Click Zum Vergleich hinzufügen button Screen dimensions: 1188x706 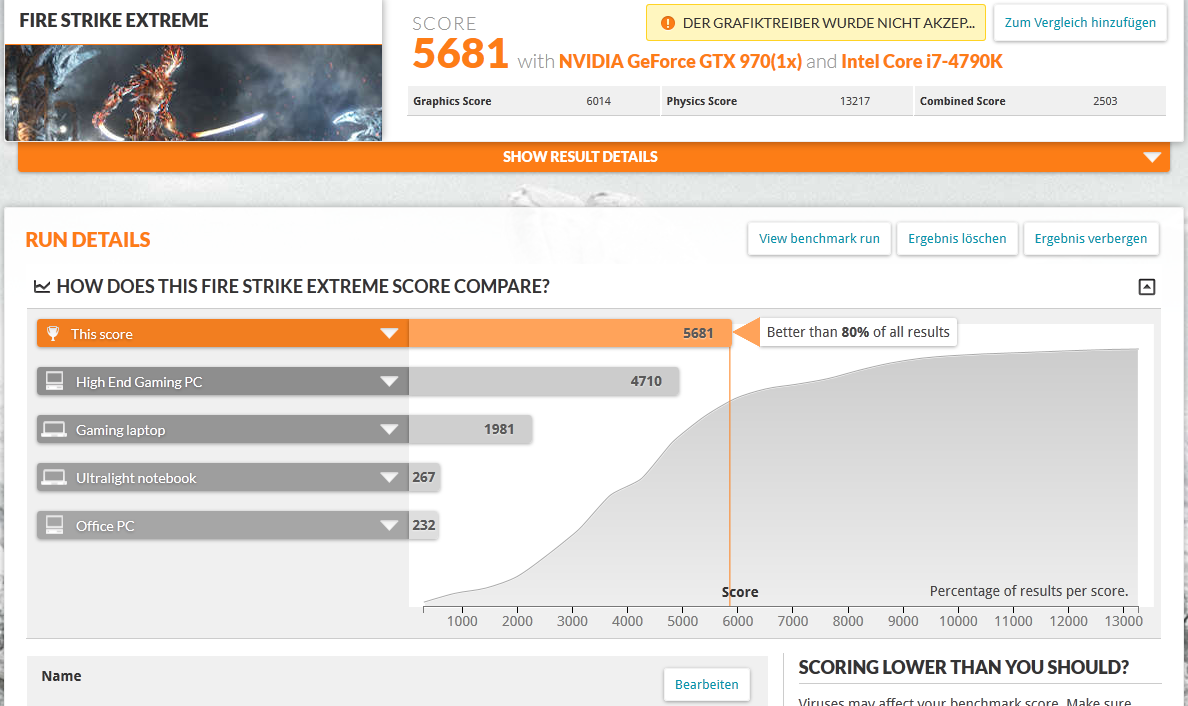click(x=1080, y=23)
